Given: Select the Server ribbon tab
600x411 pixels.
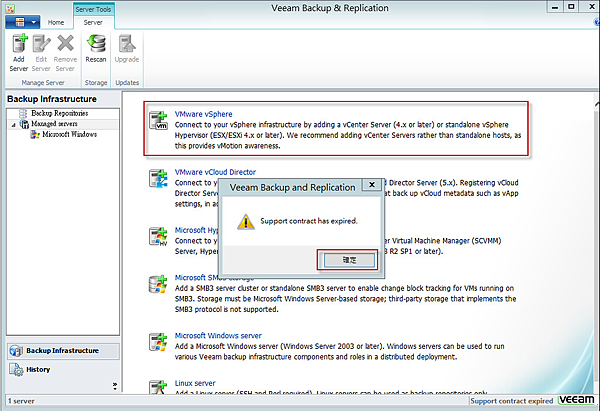Looking at the screenshot, I should pos(93,23).
